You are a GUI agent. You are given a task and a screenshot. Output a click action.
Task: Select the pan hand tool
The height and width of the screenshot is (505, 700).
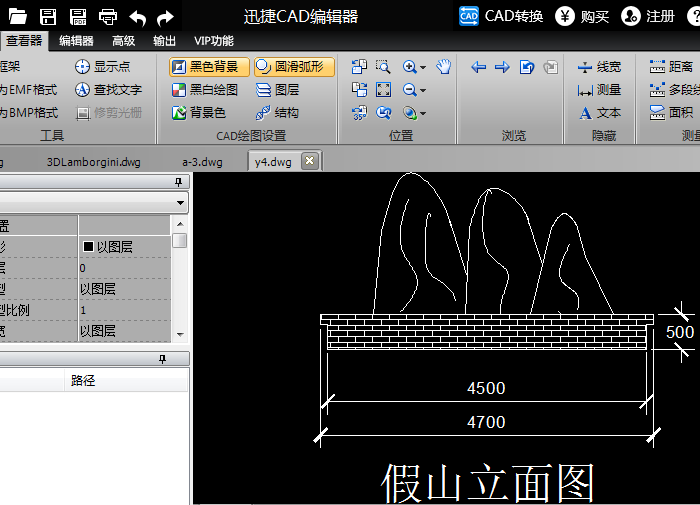[x=443, y=67]
